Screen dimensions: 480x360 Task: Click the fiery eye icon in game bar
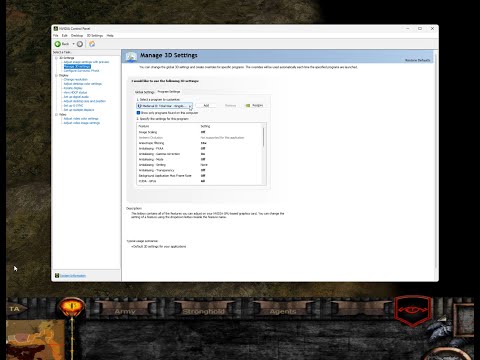tap(72, 307)
